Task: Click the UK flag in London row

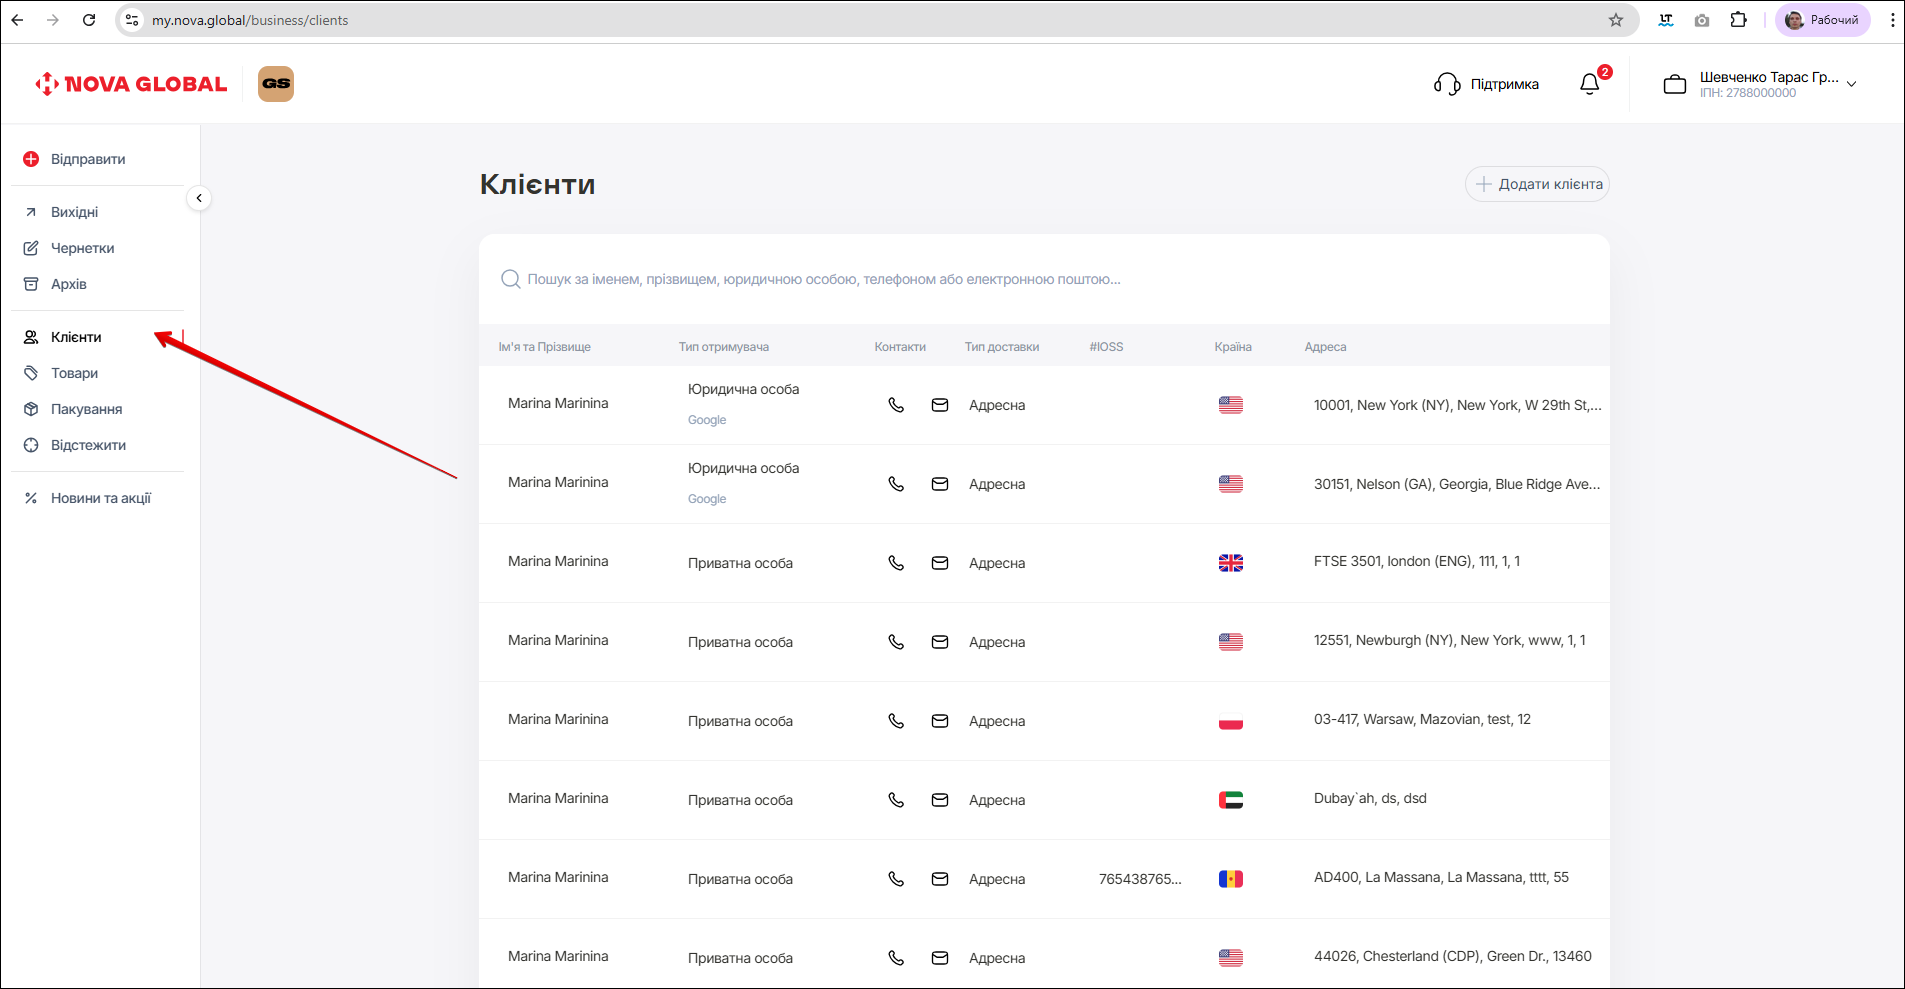Action: coord(1231,563)
